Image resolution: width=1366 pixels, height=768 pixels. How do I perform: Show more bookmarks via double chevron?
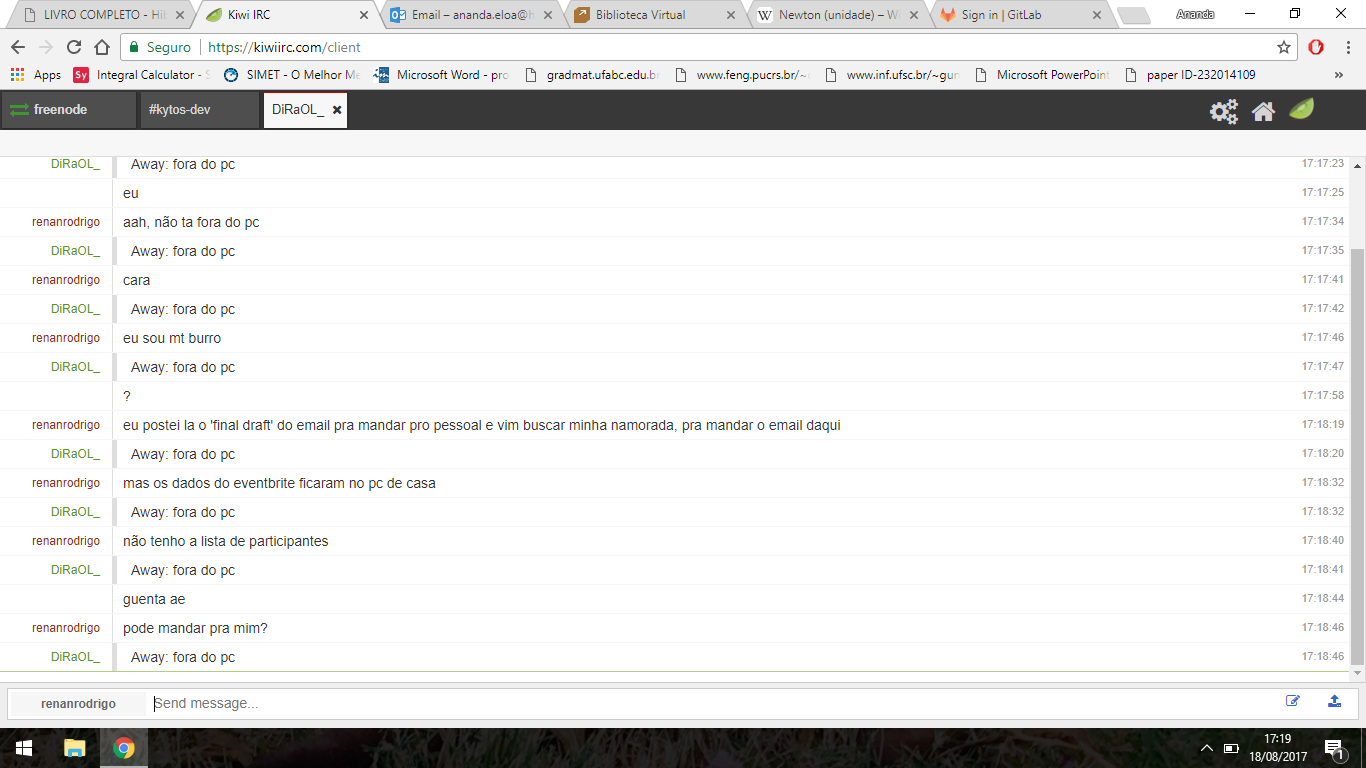[x=1339, y=75]
